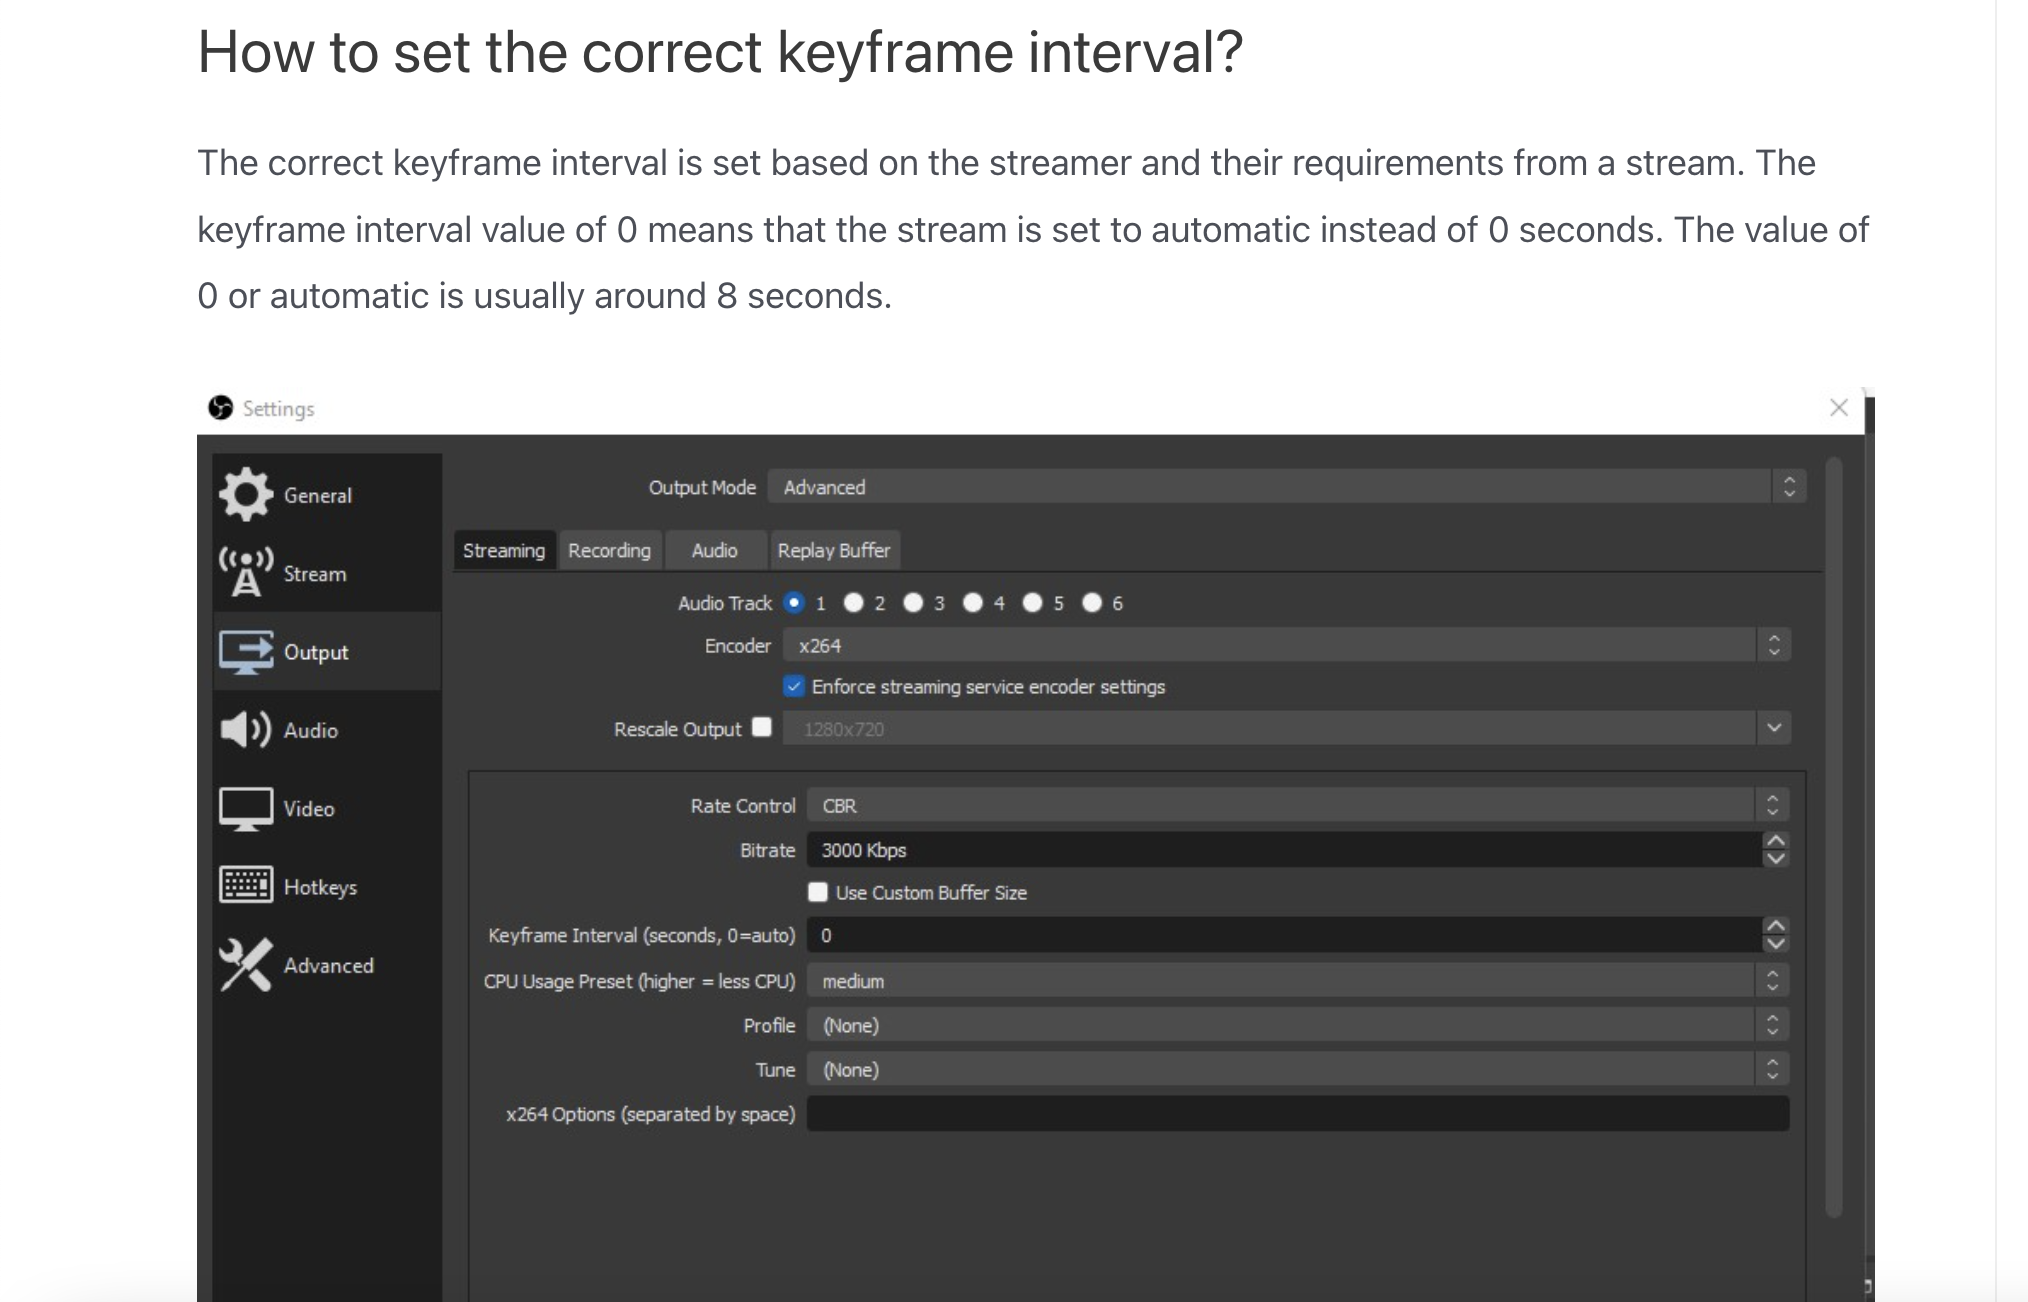Click the x264 Options text field
This screenshot has width=2028, height=1302.
pyautogui.click(x=1297, y=1114)
